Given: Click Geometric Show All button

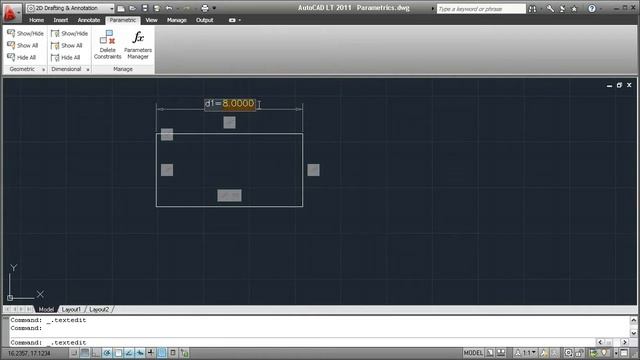Looking at the screenshot, I should pos(23,45).
